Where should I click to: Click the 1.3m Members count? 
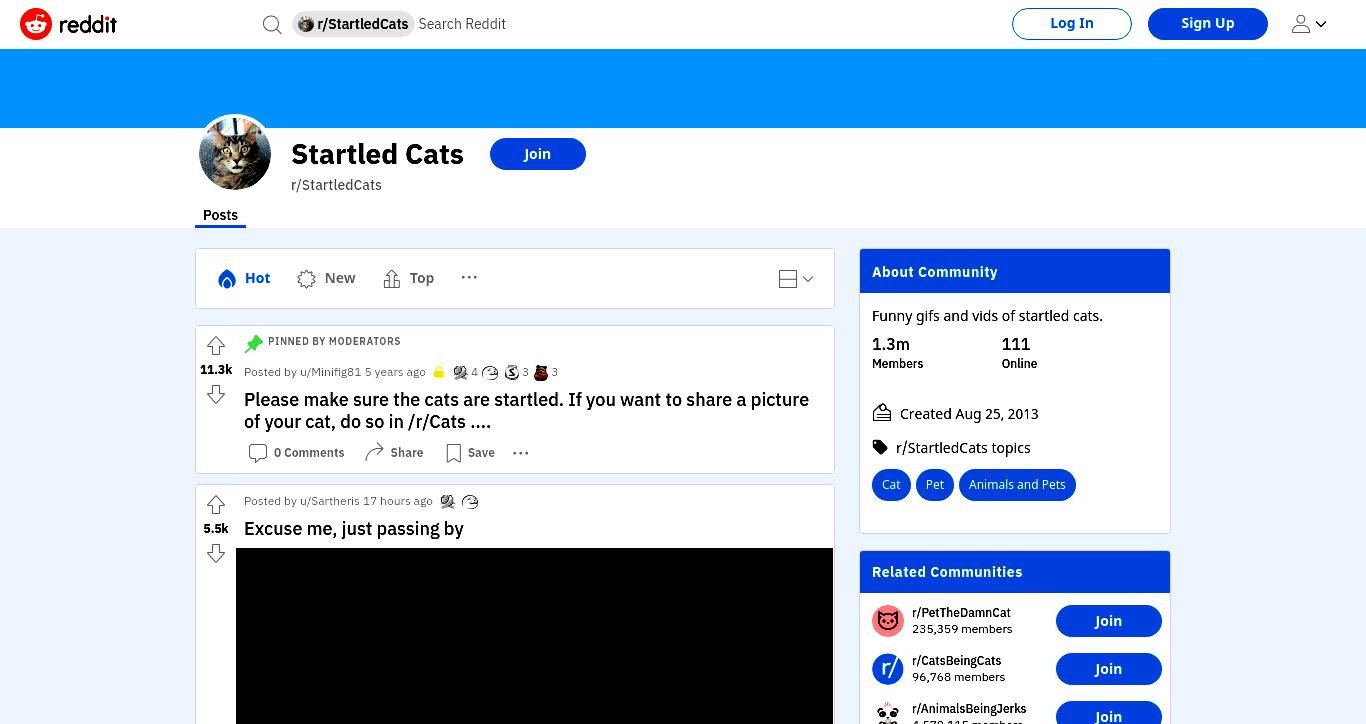coord(891,344)
